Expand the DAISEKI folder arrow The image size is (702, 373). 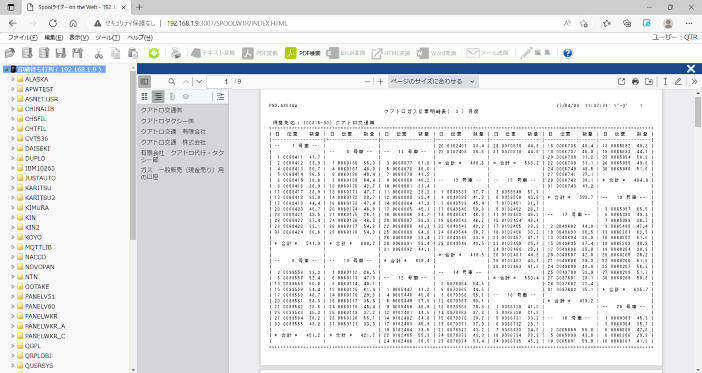pyautogui.click(x=13, y=148)
